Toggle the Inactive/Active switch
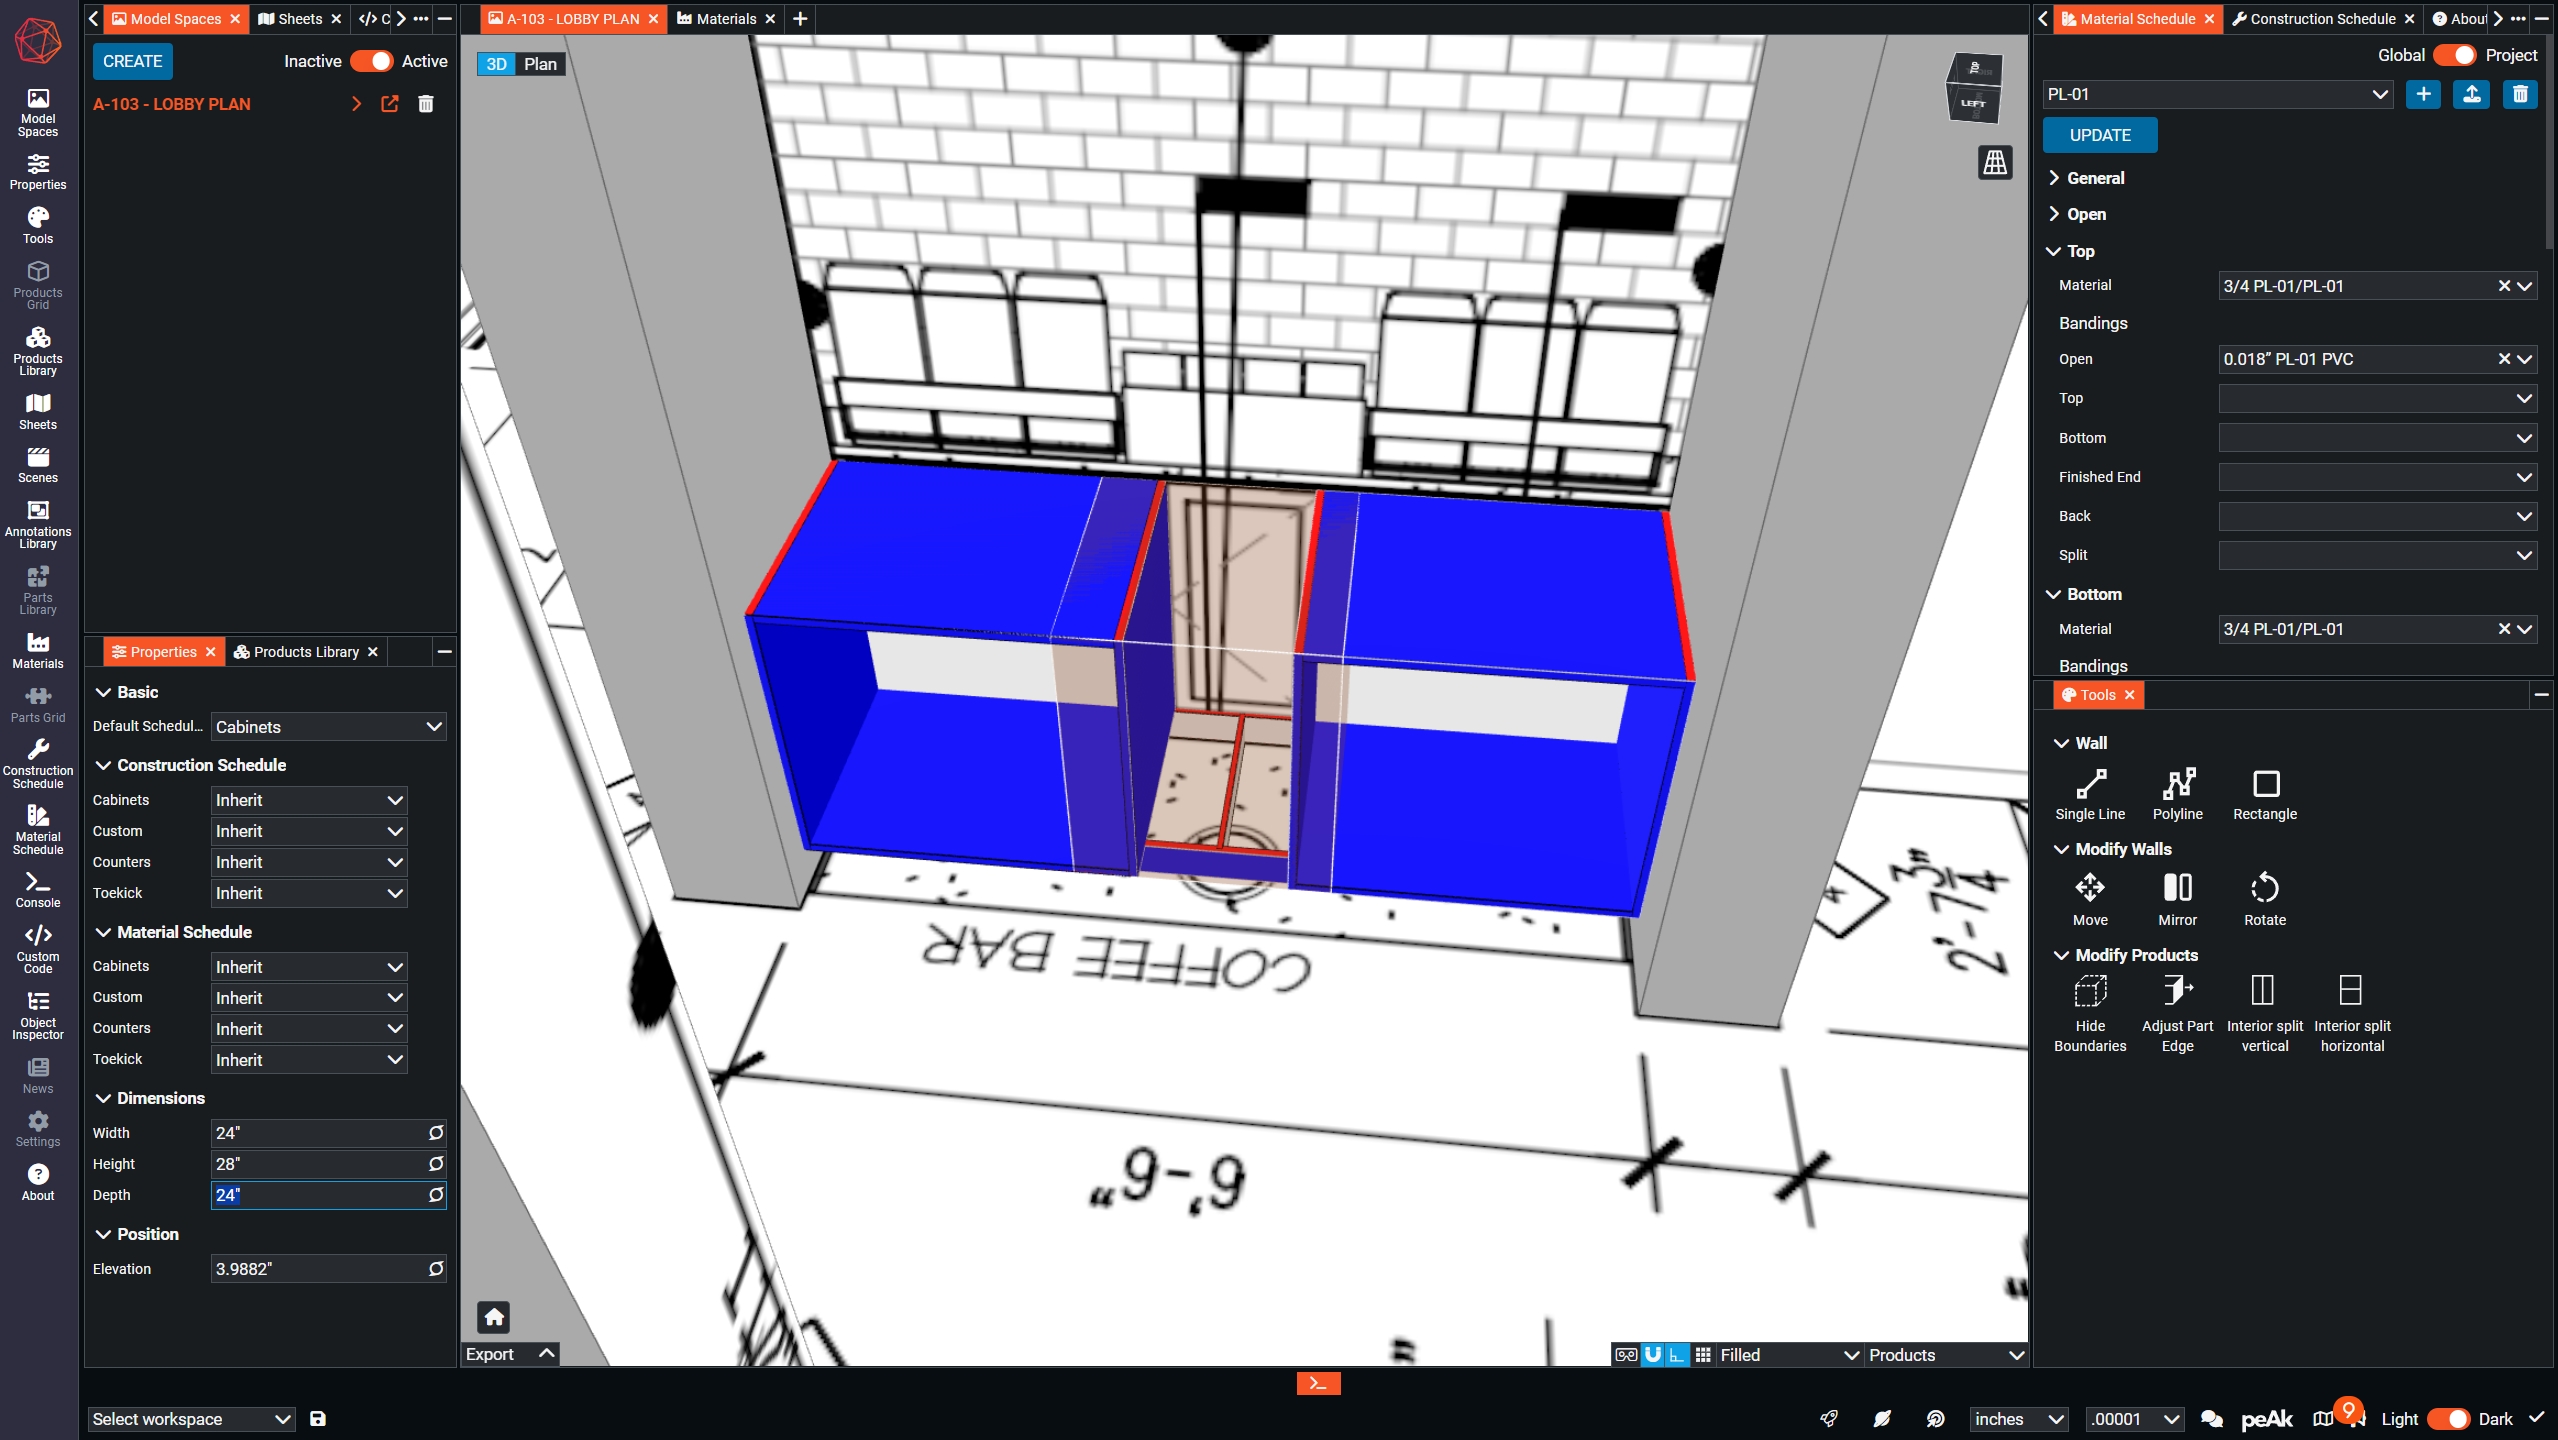This screenshot has height=1440, width=2558. [x=372, y=61]
